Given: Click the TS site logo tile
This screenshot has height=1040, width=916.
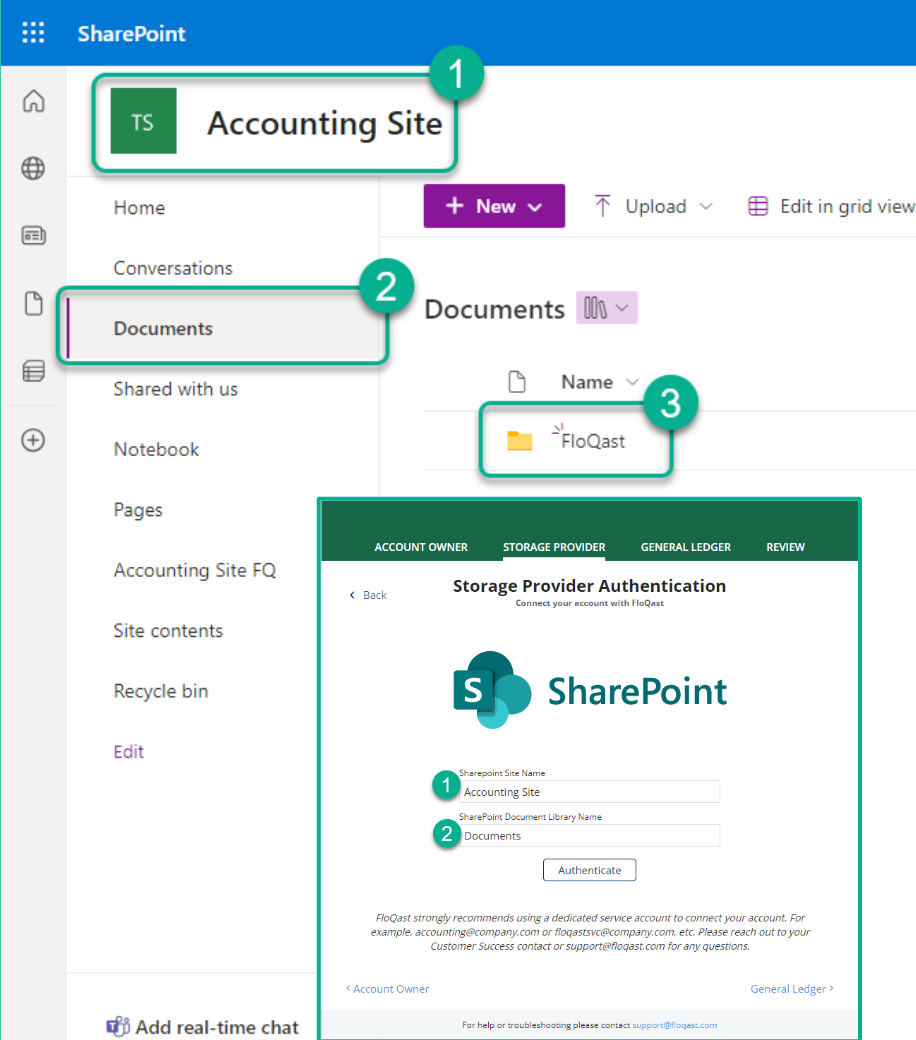Looking at the screenshot, I should point(143,121).
